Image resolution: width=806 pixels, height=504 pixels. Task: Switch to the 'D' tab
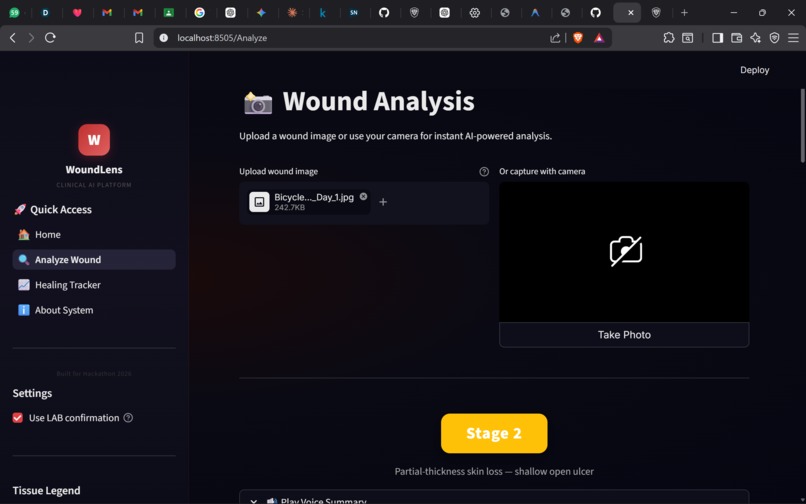pos(46,13)
